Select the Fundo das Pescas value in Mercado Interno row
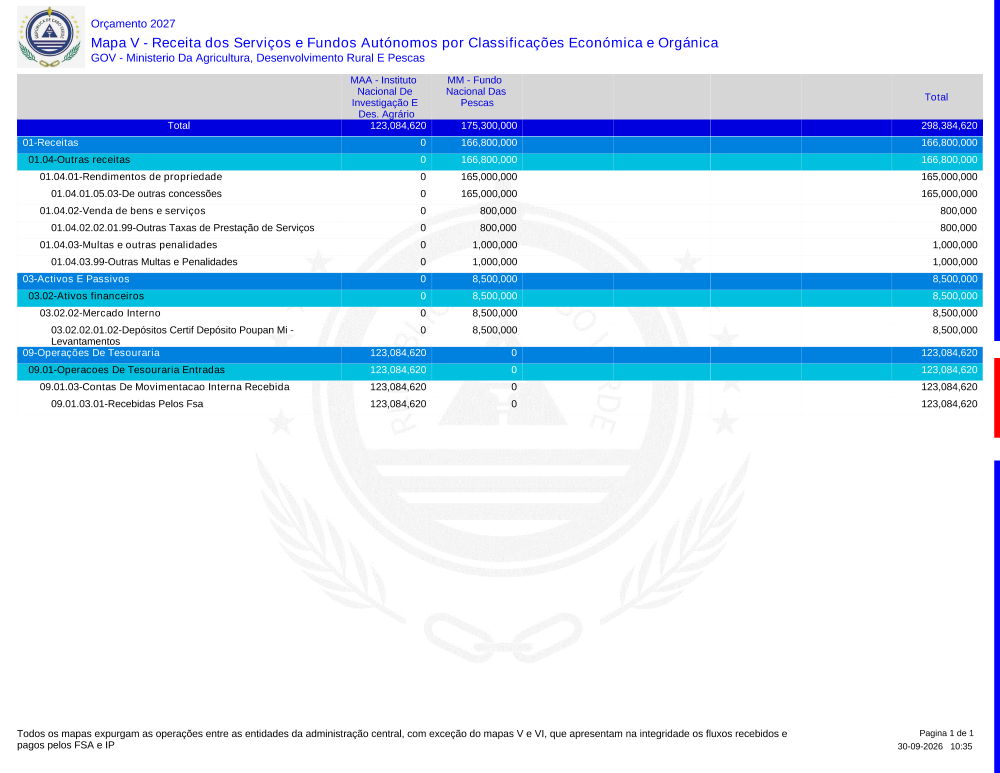The image size is (1000, 773). tap(495, 313)
